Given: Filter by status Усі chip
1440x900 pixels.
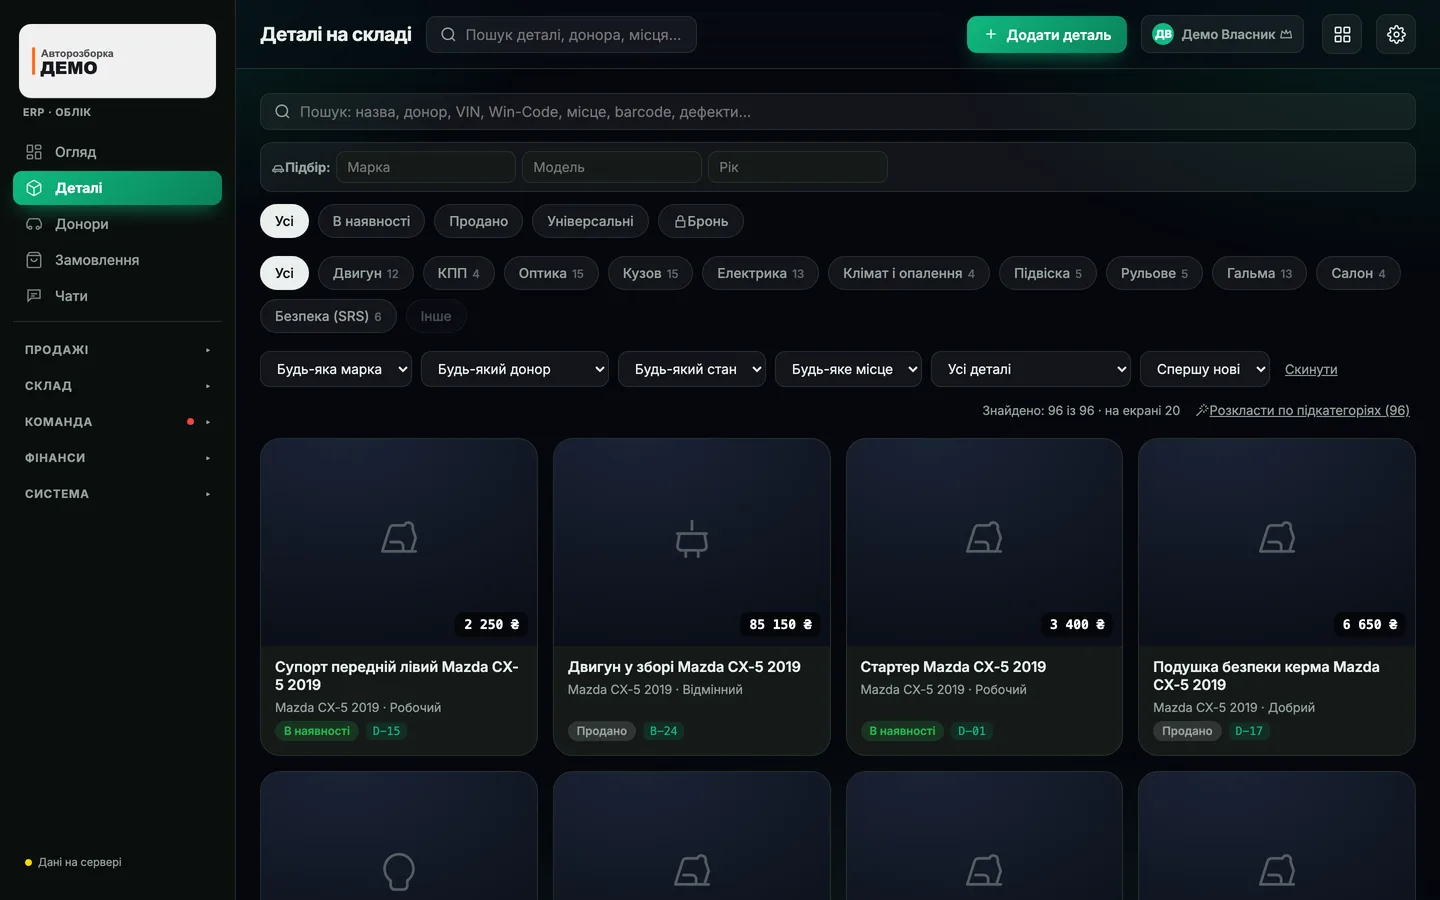Looking at the screenshot, I should pyautogui.click(x=285, y=221).
